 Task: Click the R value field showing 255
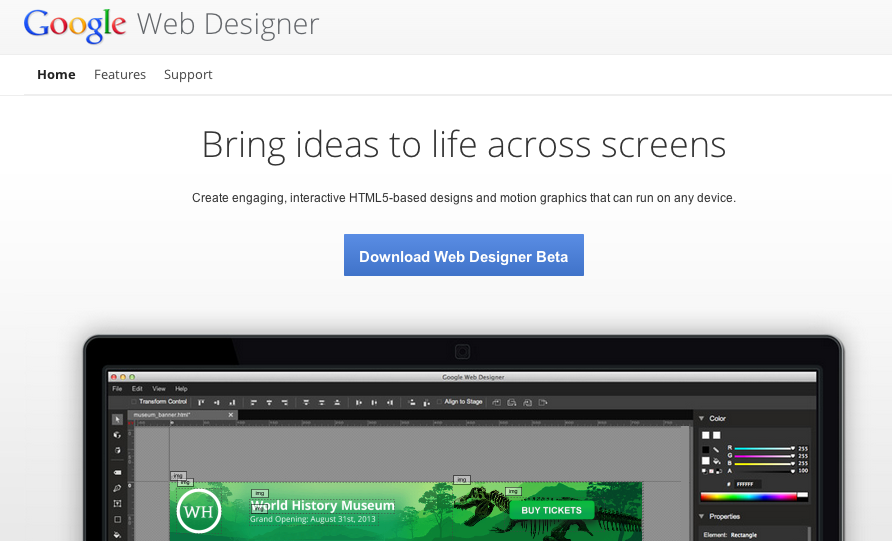pyautogui.click(x=803, y=448)
